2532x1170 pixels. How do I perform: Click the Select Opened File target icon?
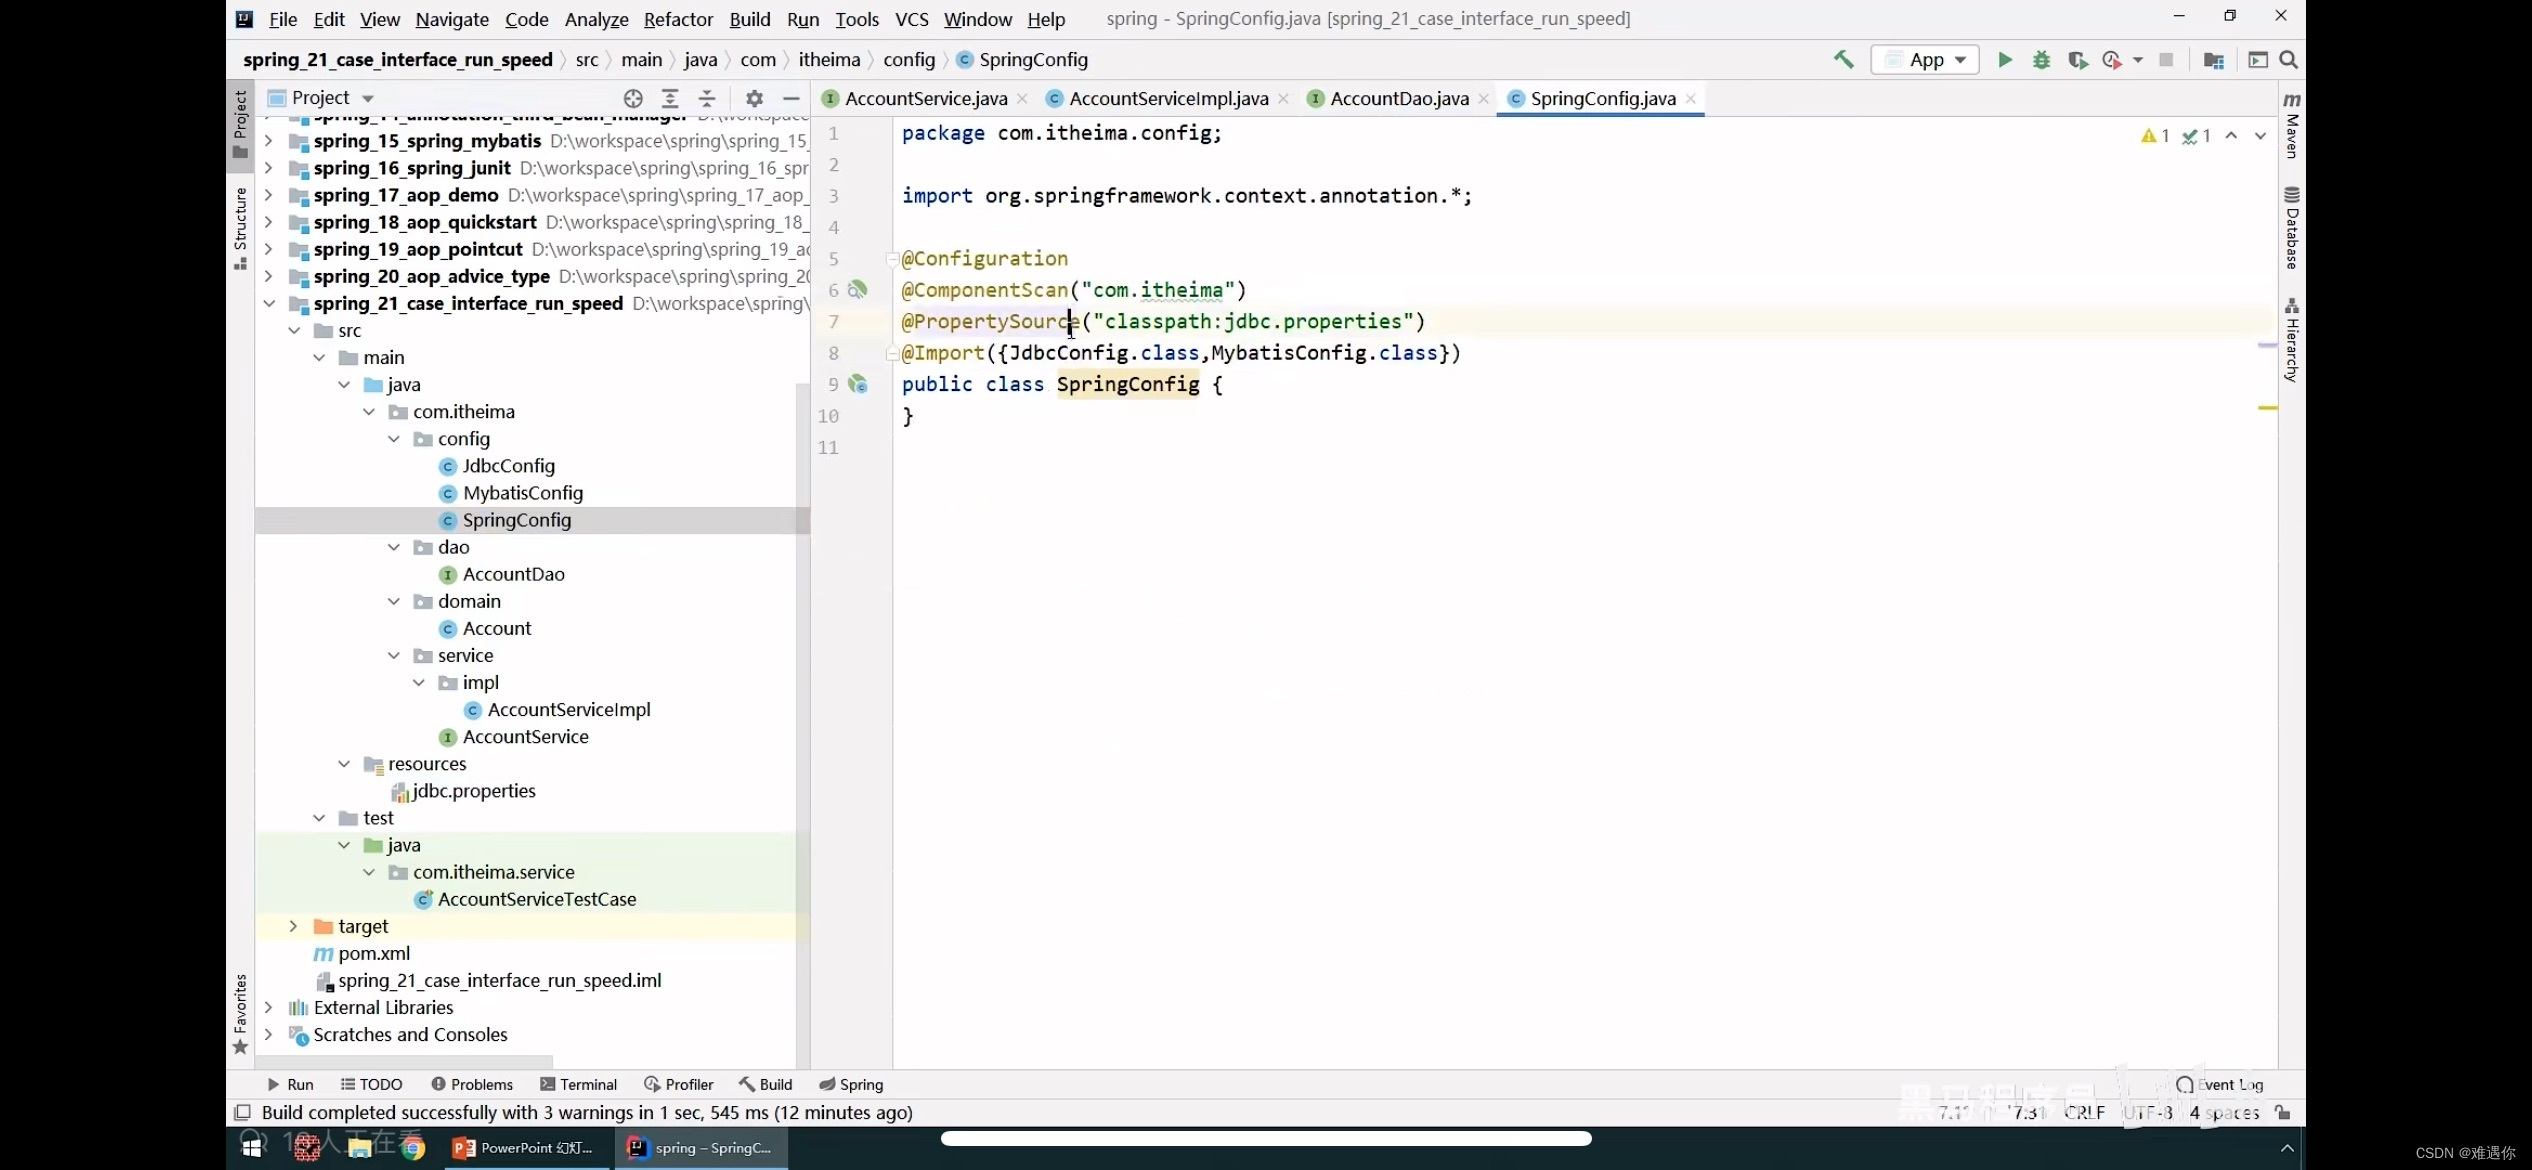coord(633,98)
